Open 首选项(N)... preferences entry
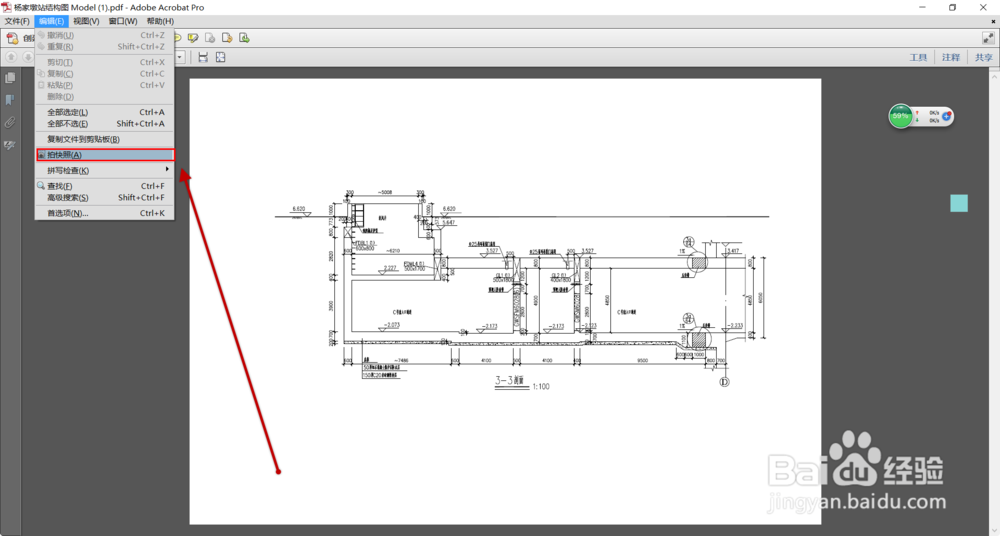 105,213
